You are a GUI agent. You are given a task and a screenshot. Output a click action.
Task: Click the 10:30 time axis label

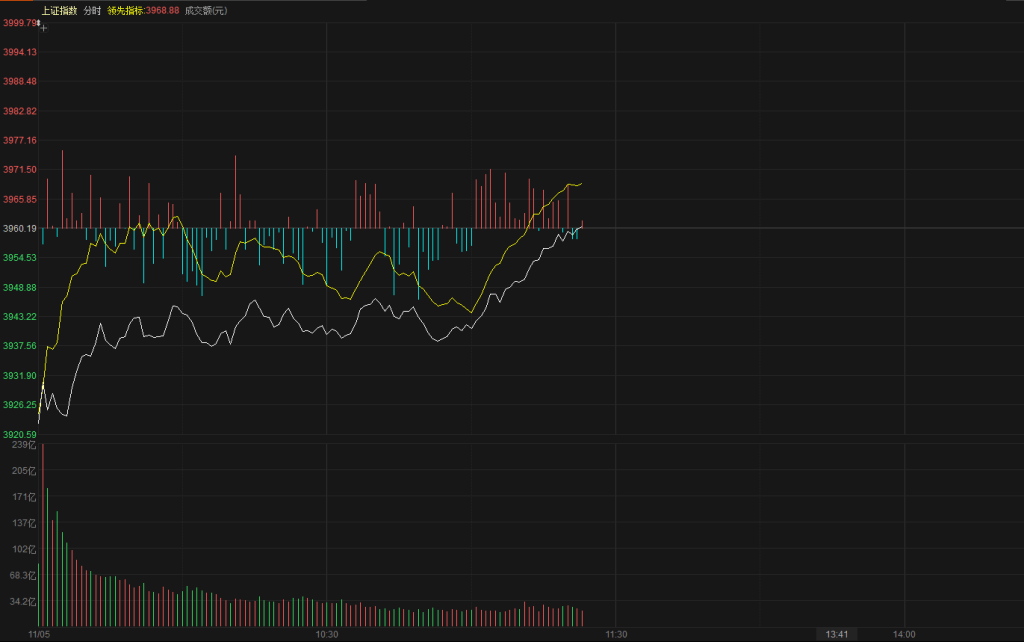click(327, 634)
